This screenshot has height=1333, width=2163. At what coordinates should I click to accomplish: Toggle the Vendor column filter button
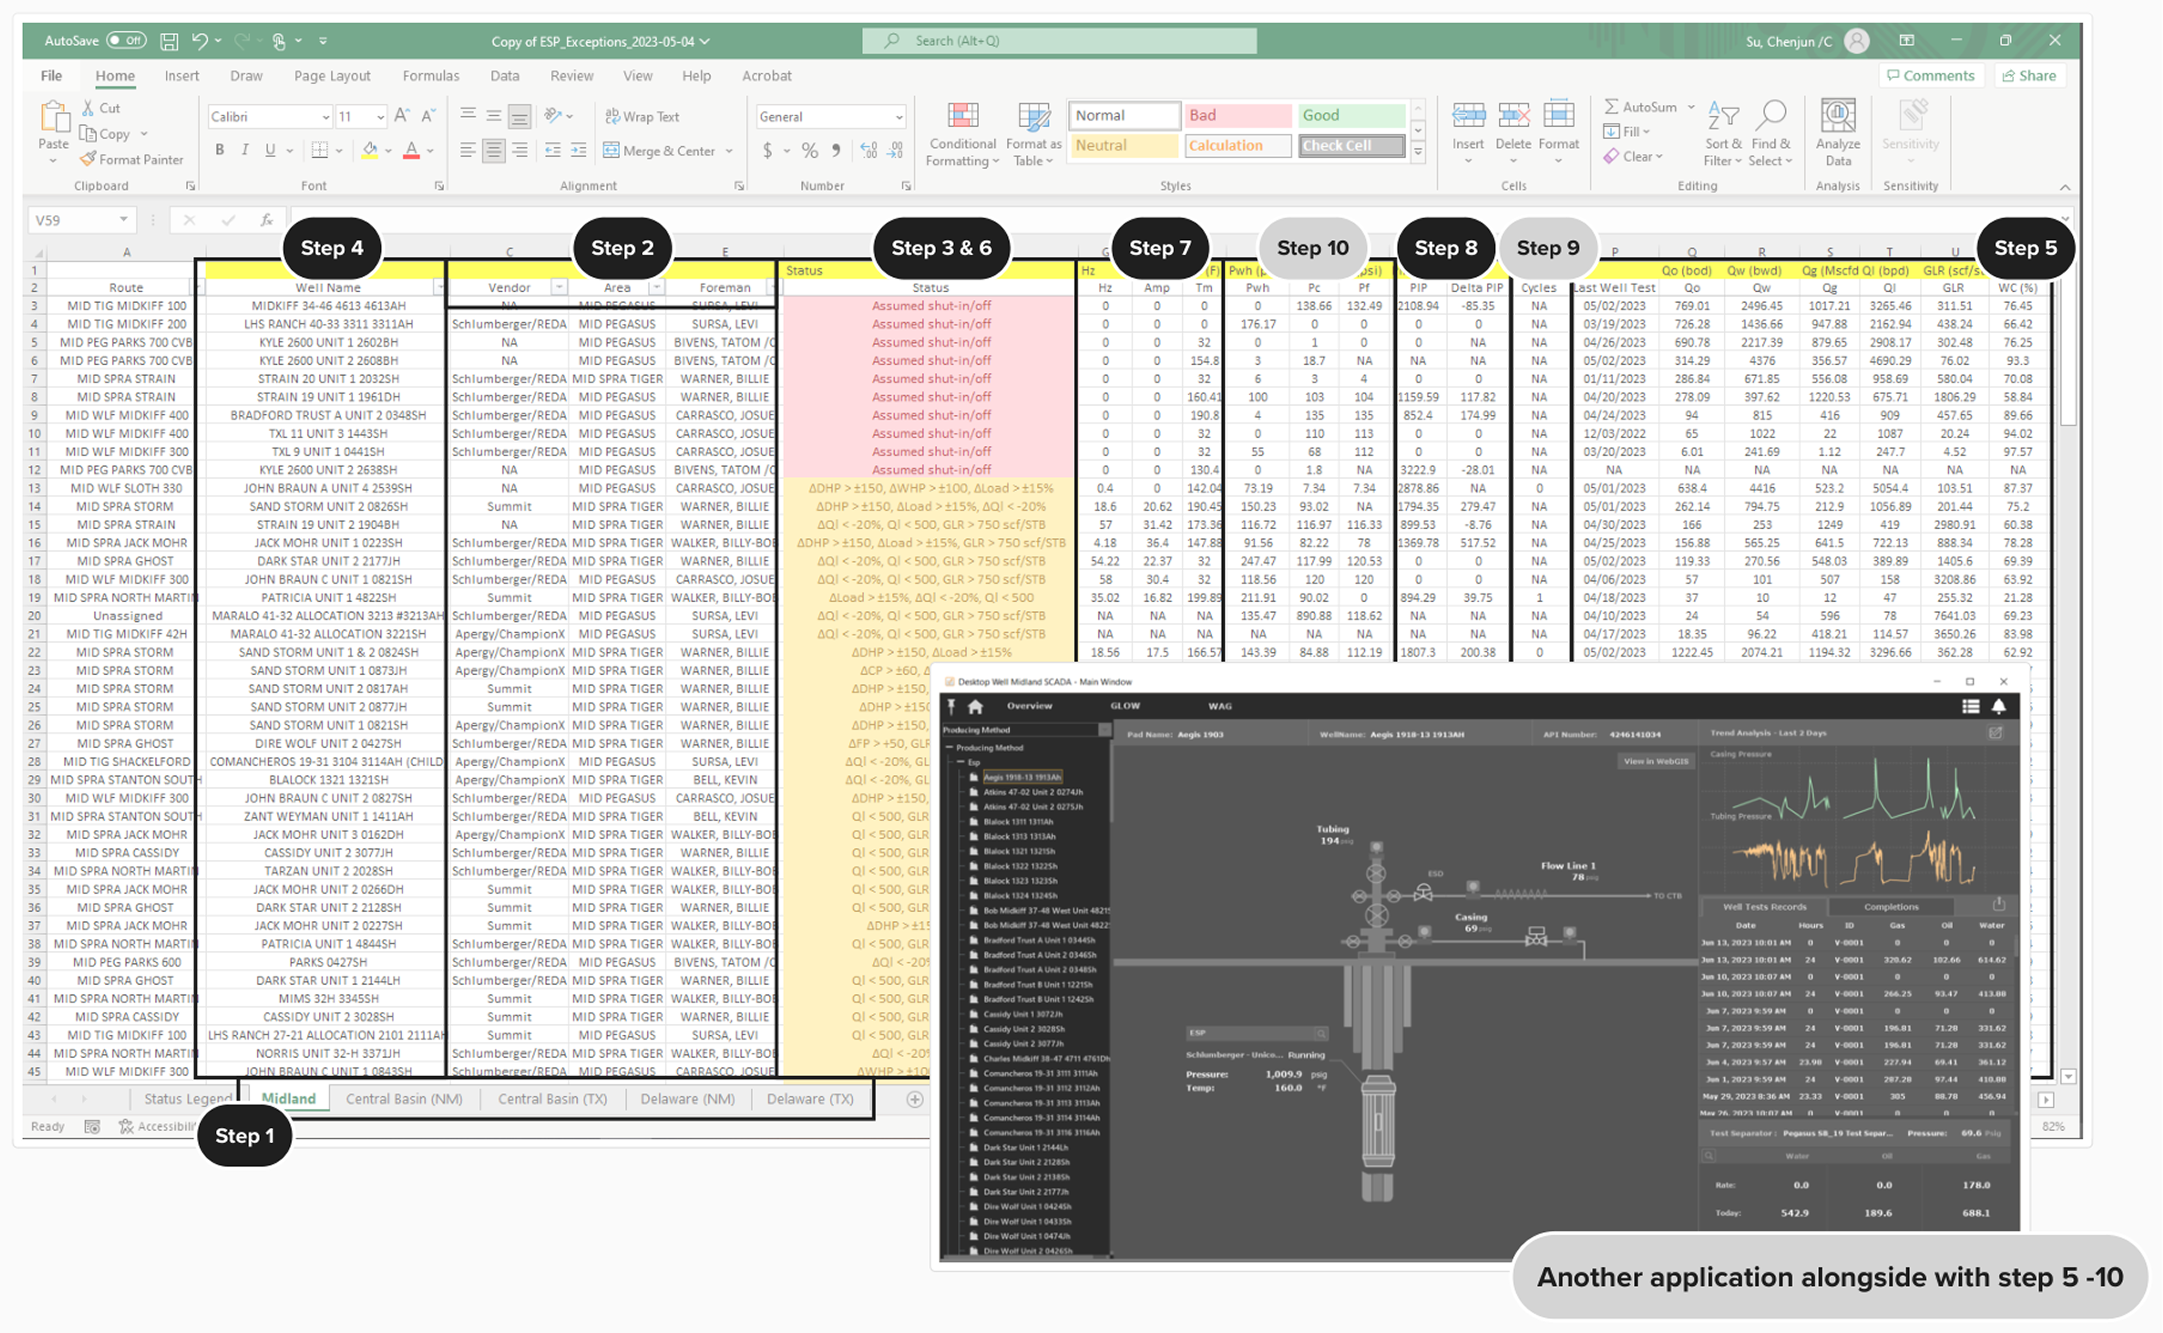[559, 288]
